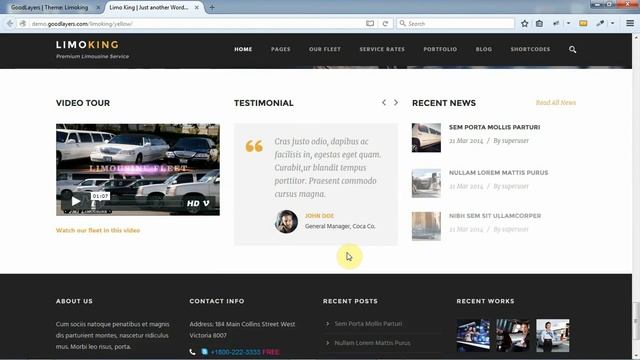
Task: Click Read All News link
Action: coord(556,102)
